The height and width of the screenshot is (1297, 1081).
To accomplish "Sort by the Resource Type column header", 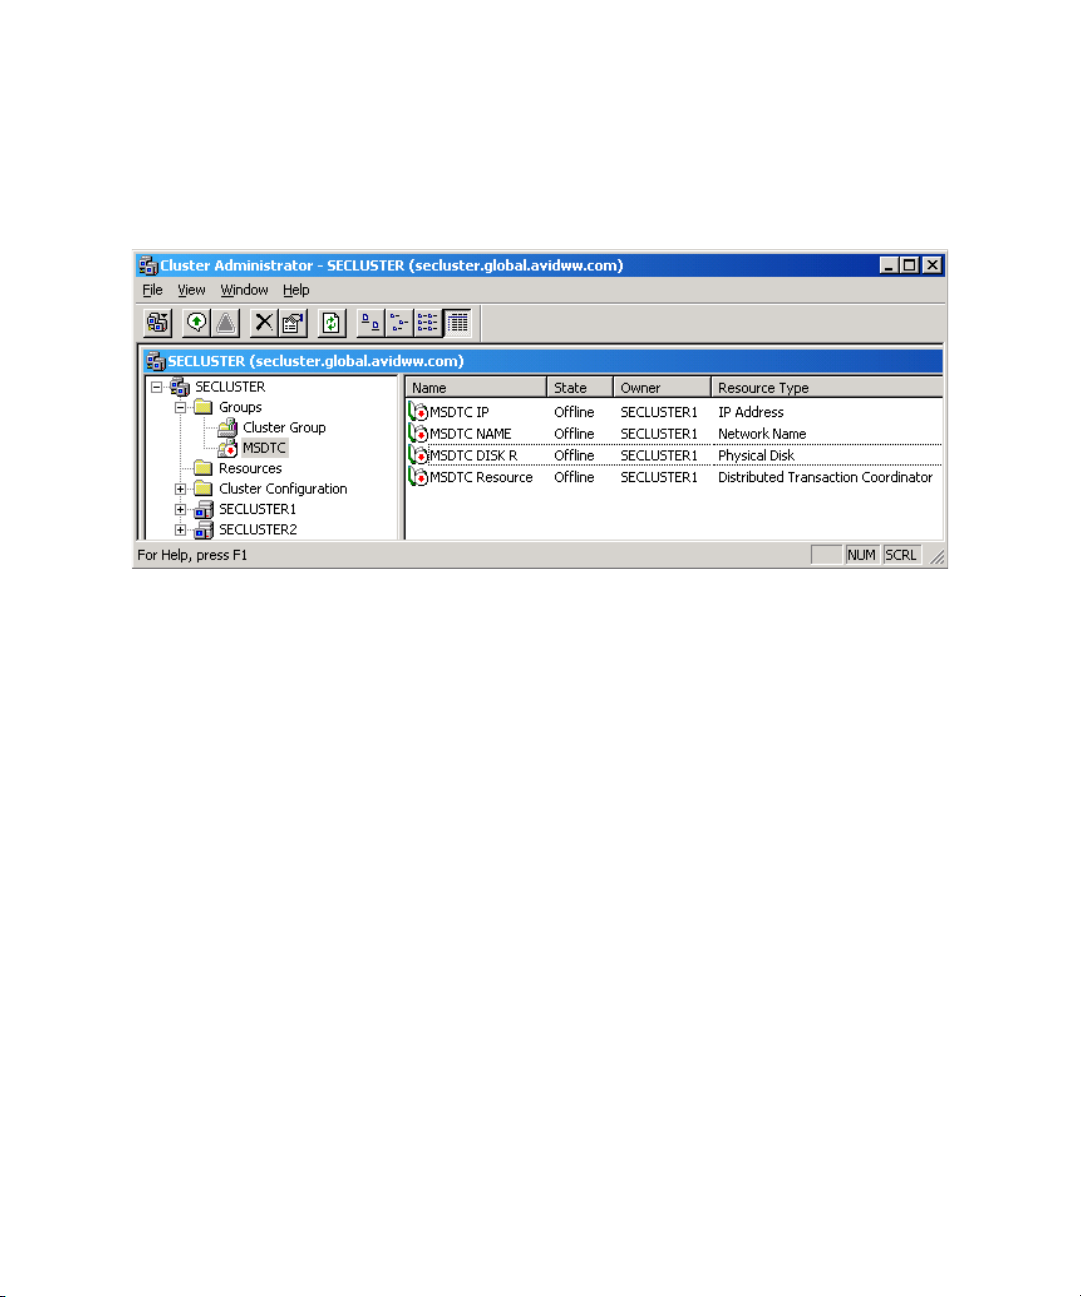I will click(x=827, y=388).
